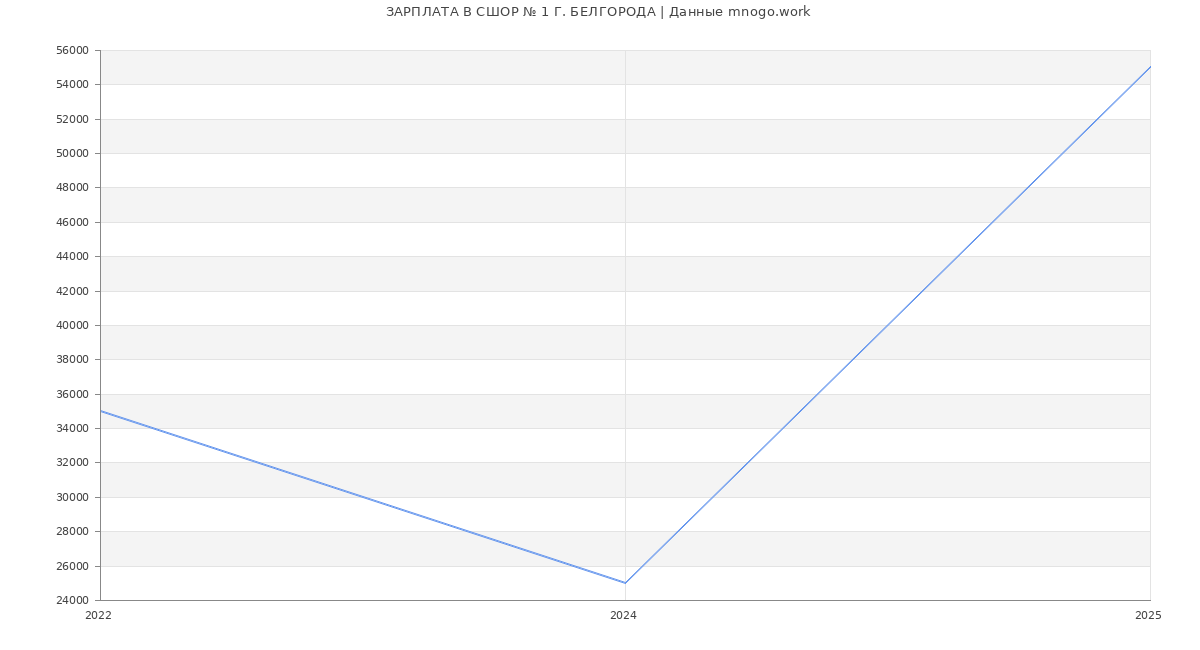Click the 2022 x-axis label

pos(98,616)
